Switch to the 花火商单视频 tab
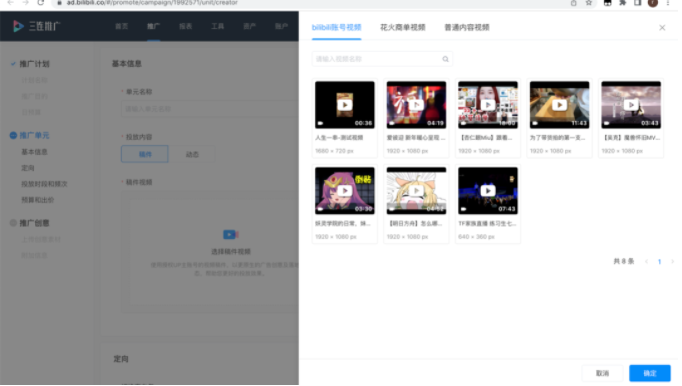 point(403,27)
